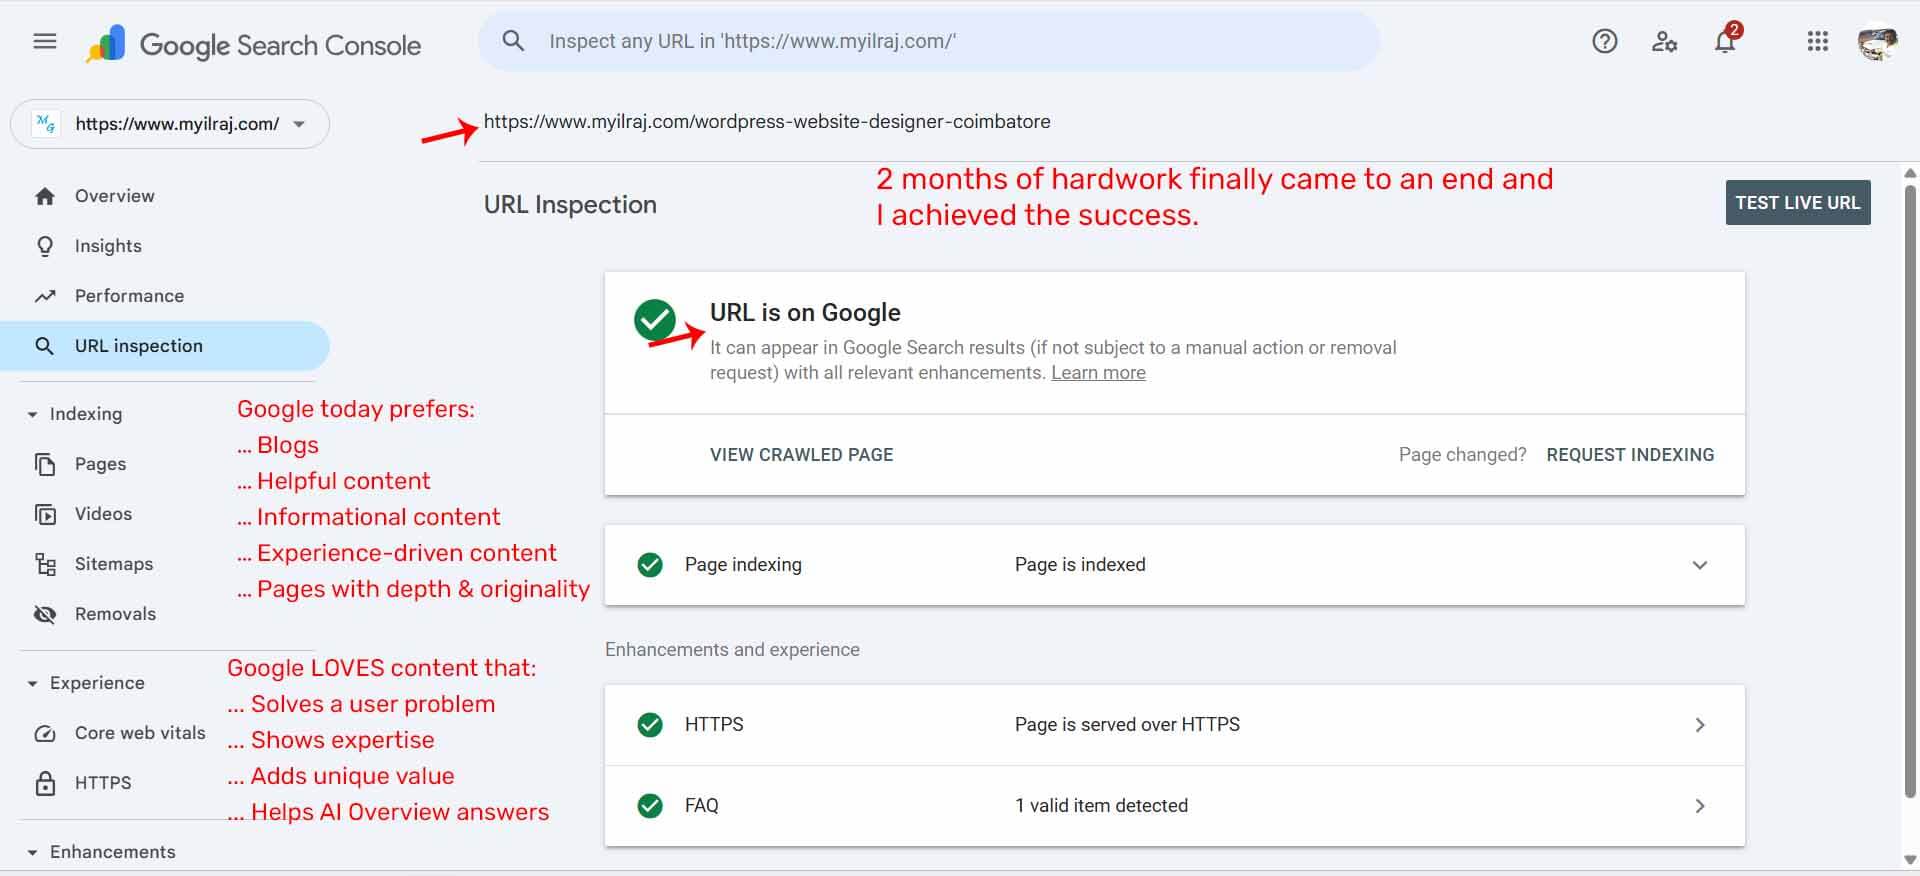The height and width of the screenshot is (876, 1920).
Task: Open the notifications bell
Action: point(1725,42)
